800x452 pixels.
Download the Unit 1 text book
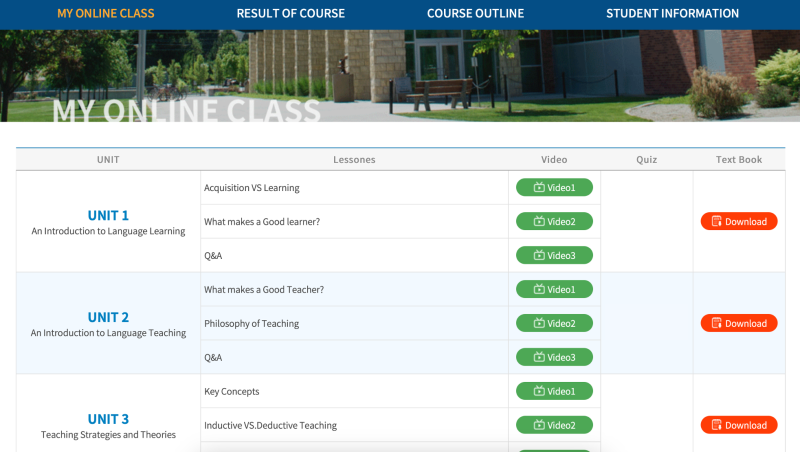[739, 221]
